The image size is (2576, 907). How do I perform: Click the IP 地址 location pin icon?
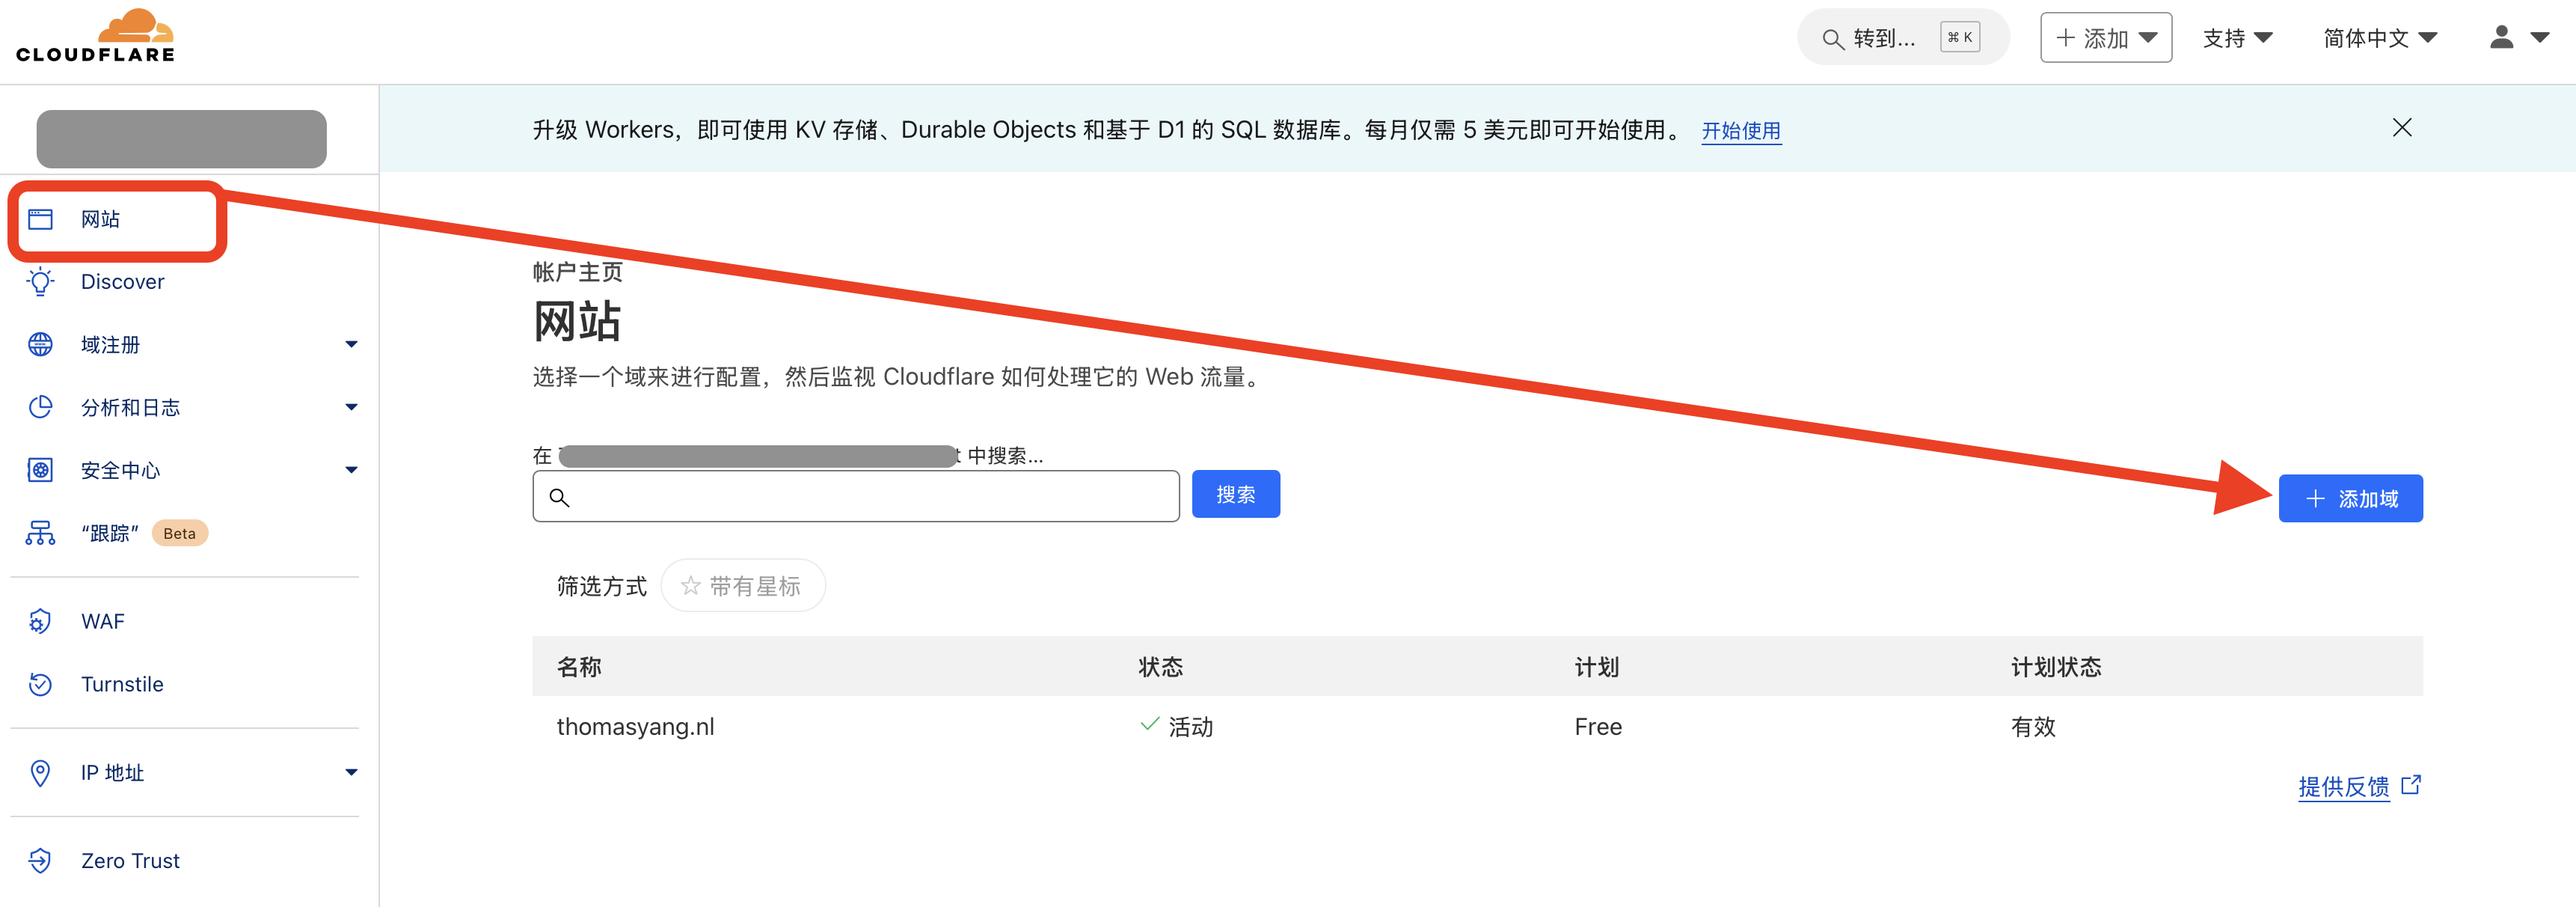40,773
